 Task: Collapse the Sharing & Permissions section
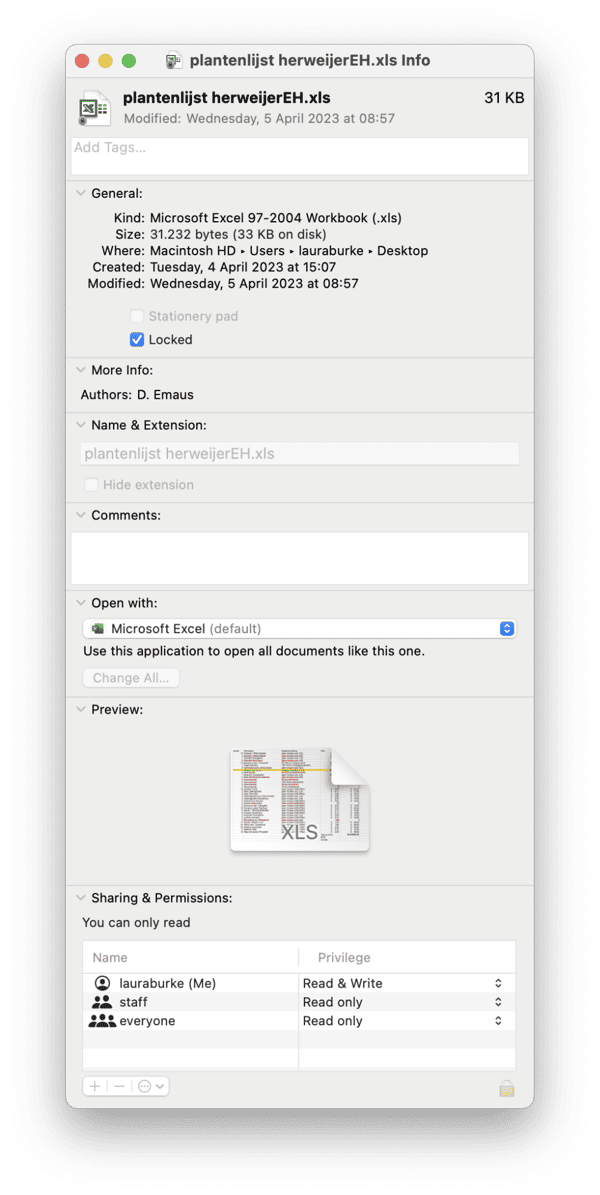pyautogui.click(x=81, y=898)
